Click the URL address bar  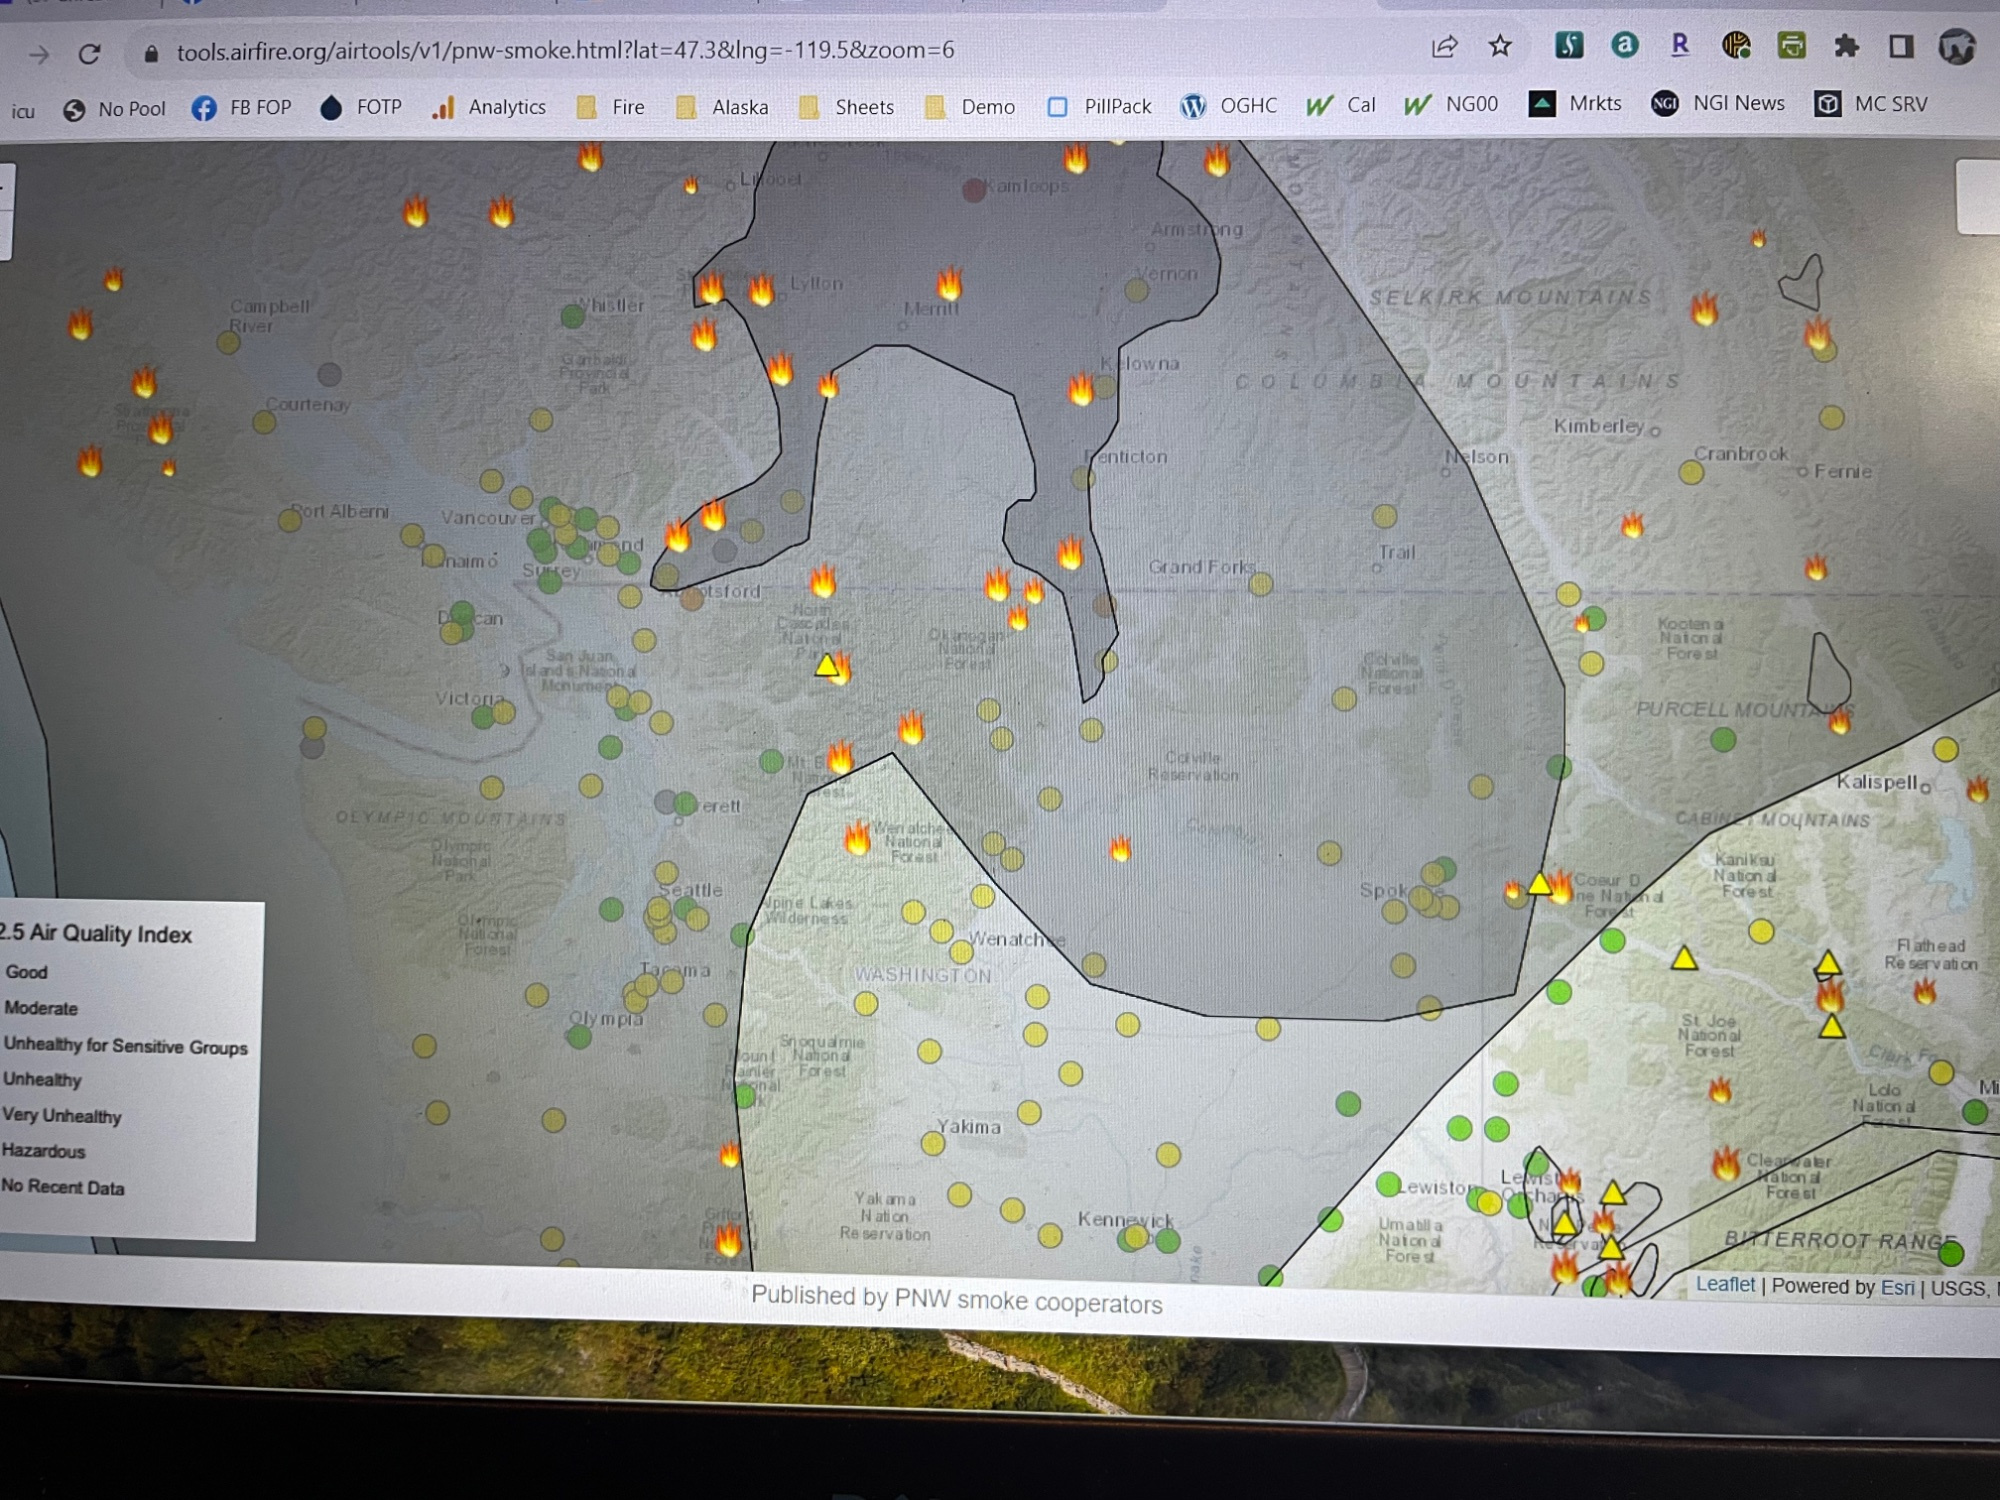click(565, 50)
